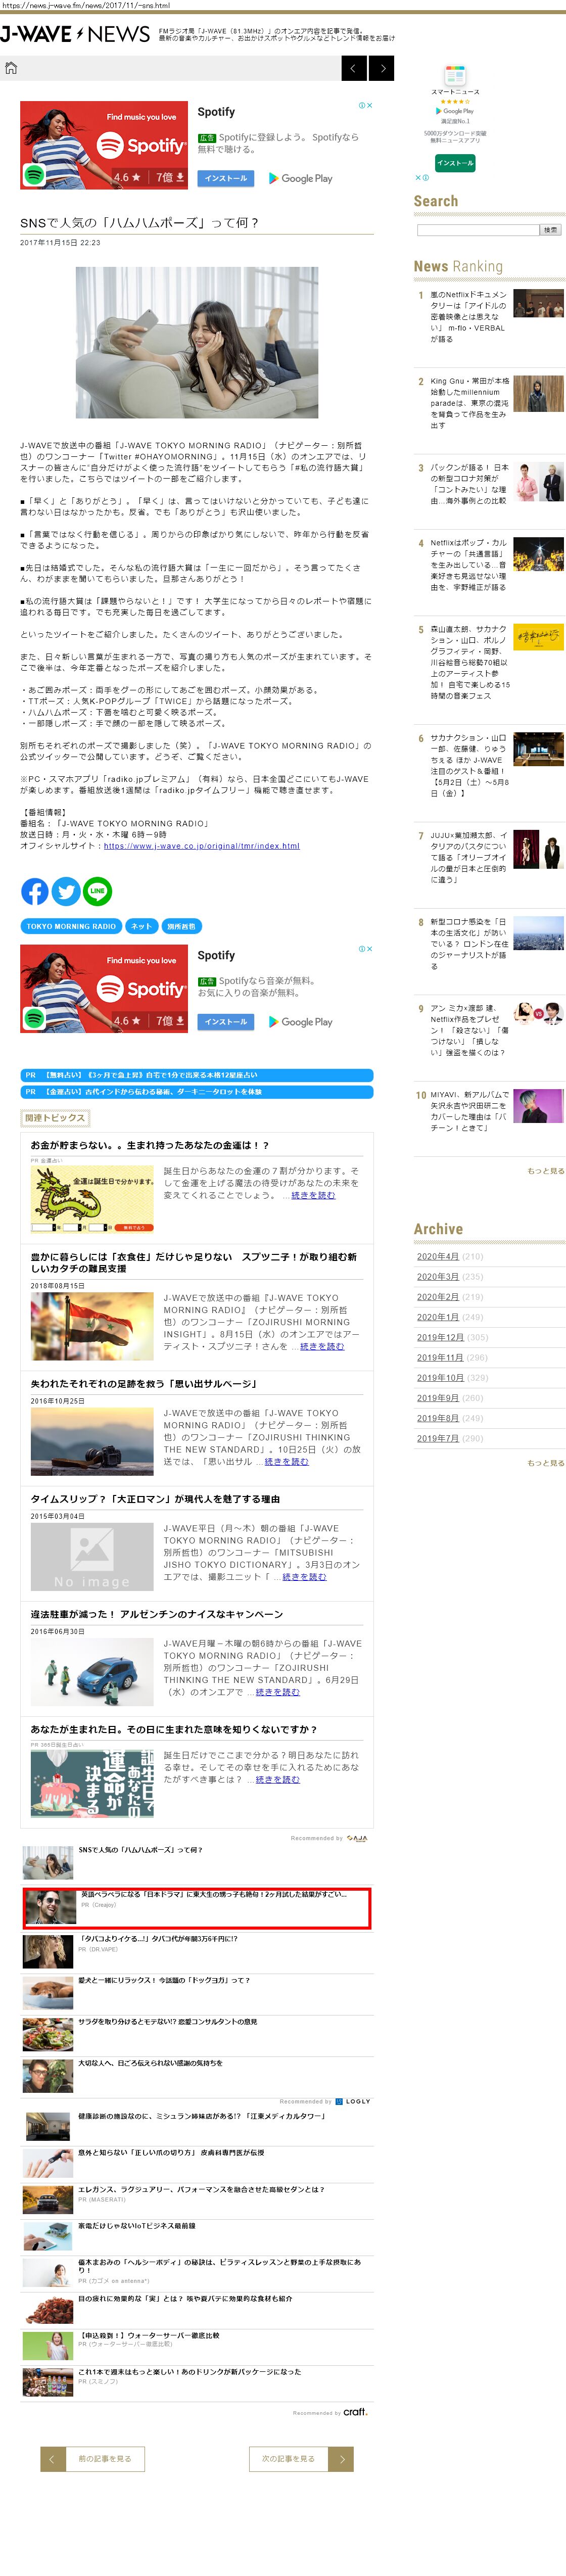The image size is (566, 2576).
Task: Share article on Twitter
Action: click(66, 891)
